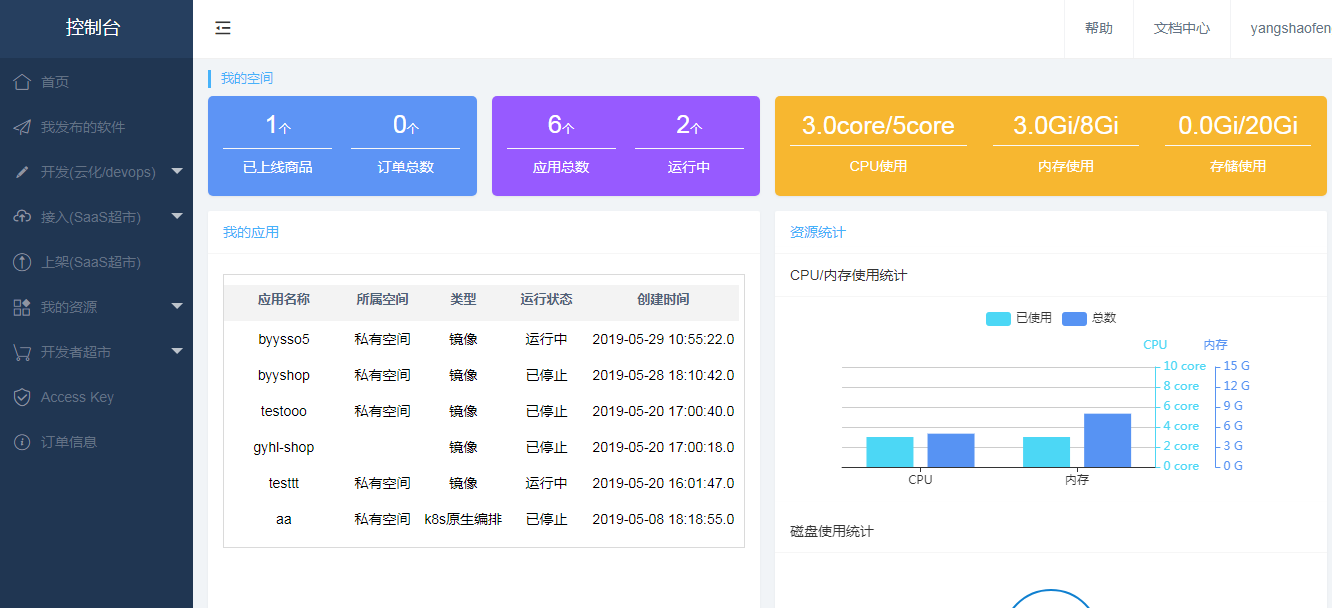
Task: Open the 上架(SaaS超市) menu item
Action: tap(96, 262)
